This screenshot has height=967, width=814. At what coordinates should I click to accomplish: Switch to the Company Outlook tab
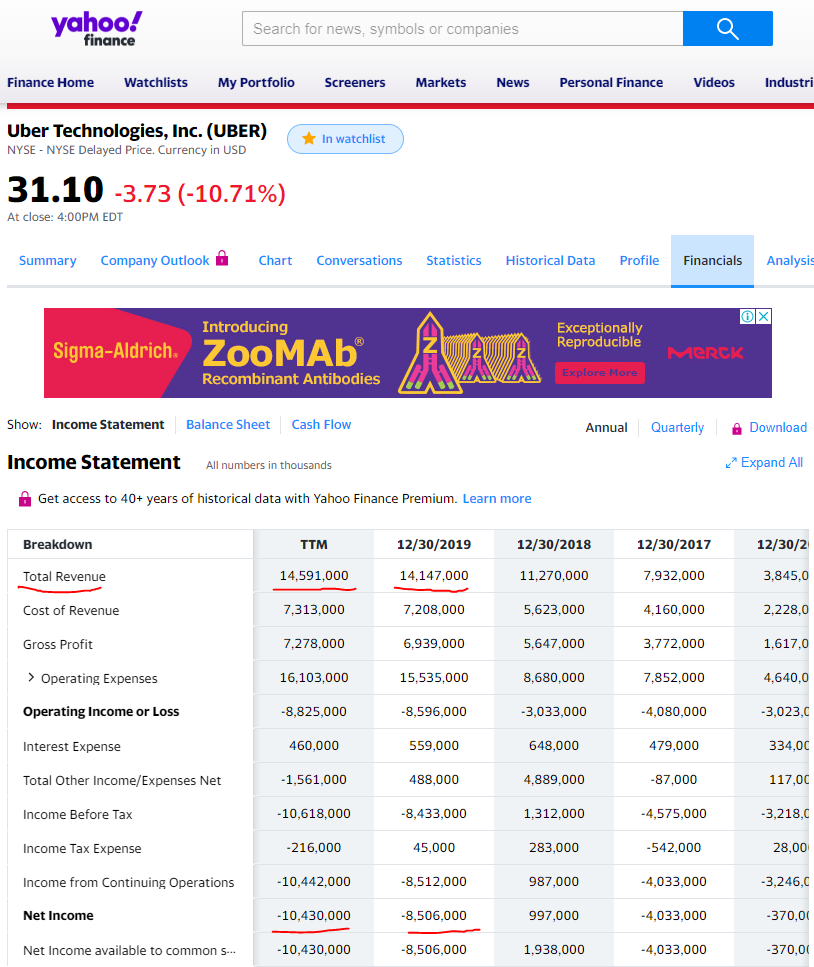pyautogui.click(x=155, y=260)
